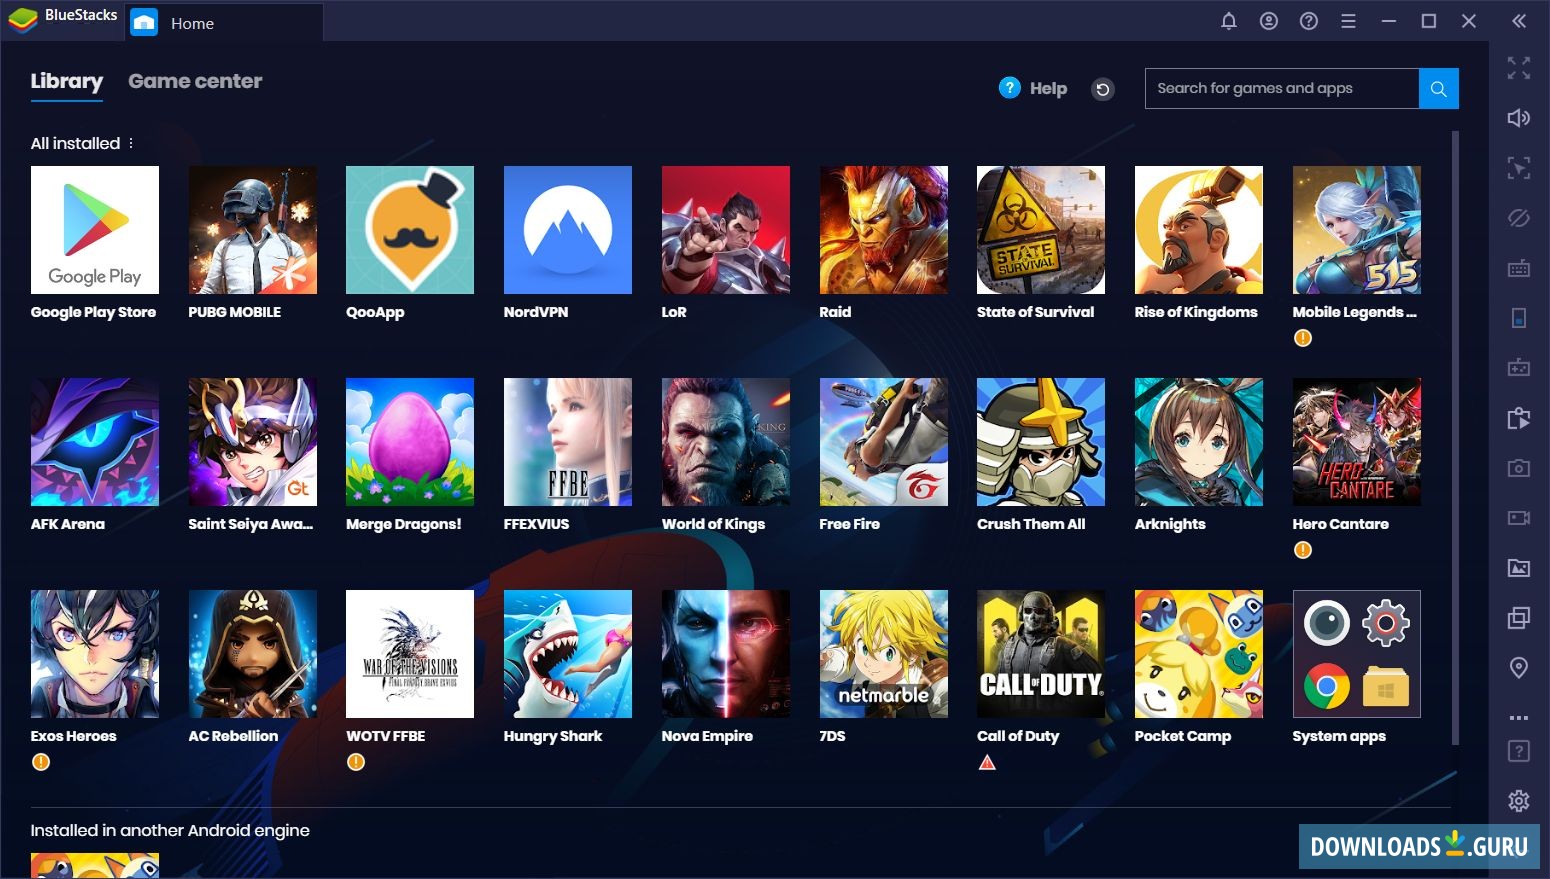Launch the LoR game
This screenshot has width=1550, height=879.
726,230
